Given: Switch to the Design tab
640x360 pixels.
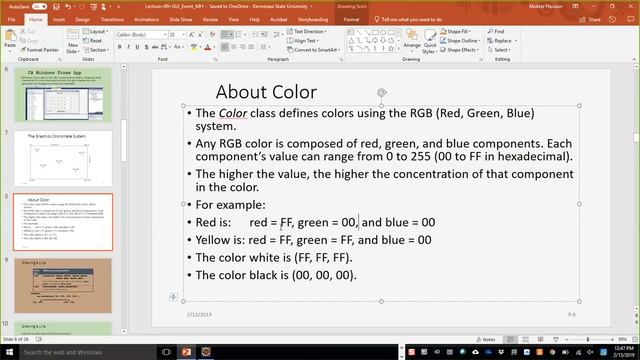Looking at the screenshot, I should click(x=82, y=20).
